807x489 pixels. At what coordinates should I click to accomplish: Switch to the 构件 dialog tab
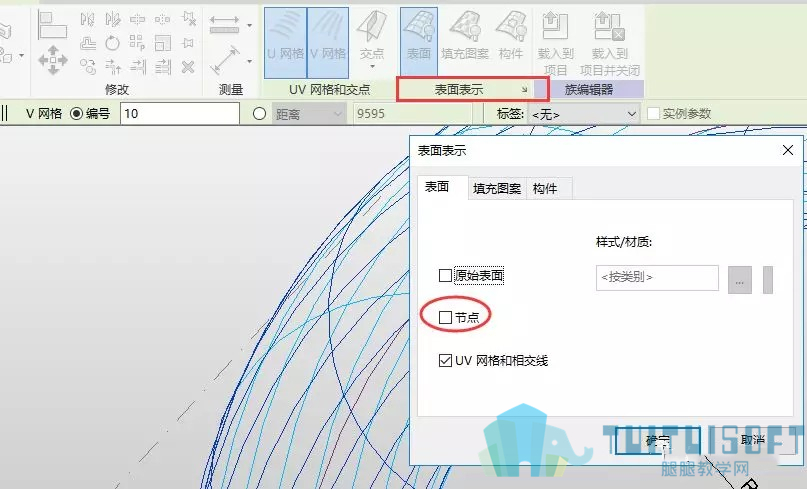545,188
